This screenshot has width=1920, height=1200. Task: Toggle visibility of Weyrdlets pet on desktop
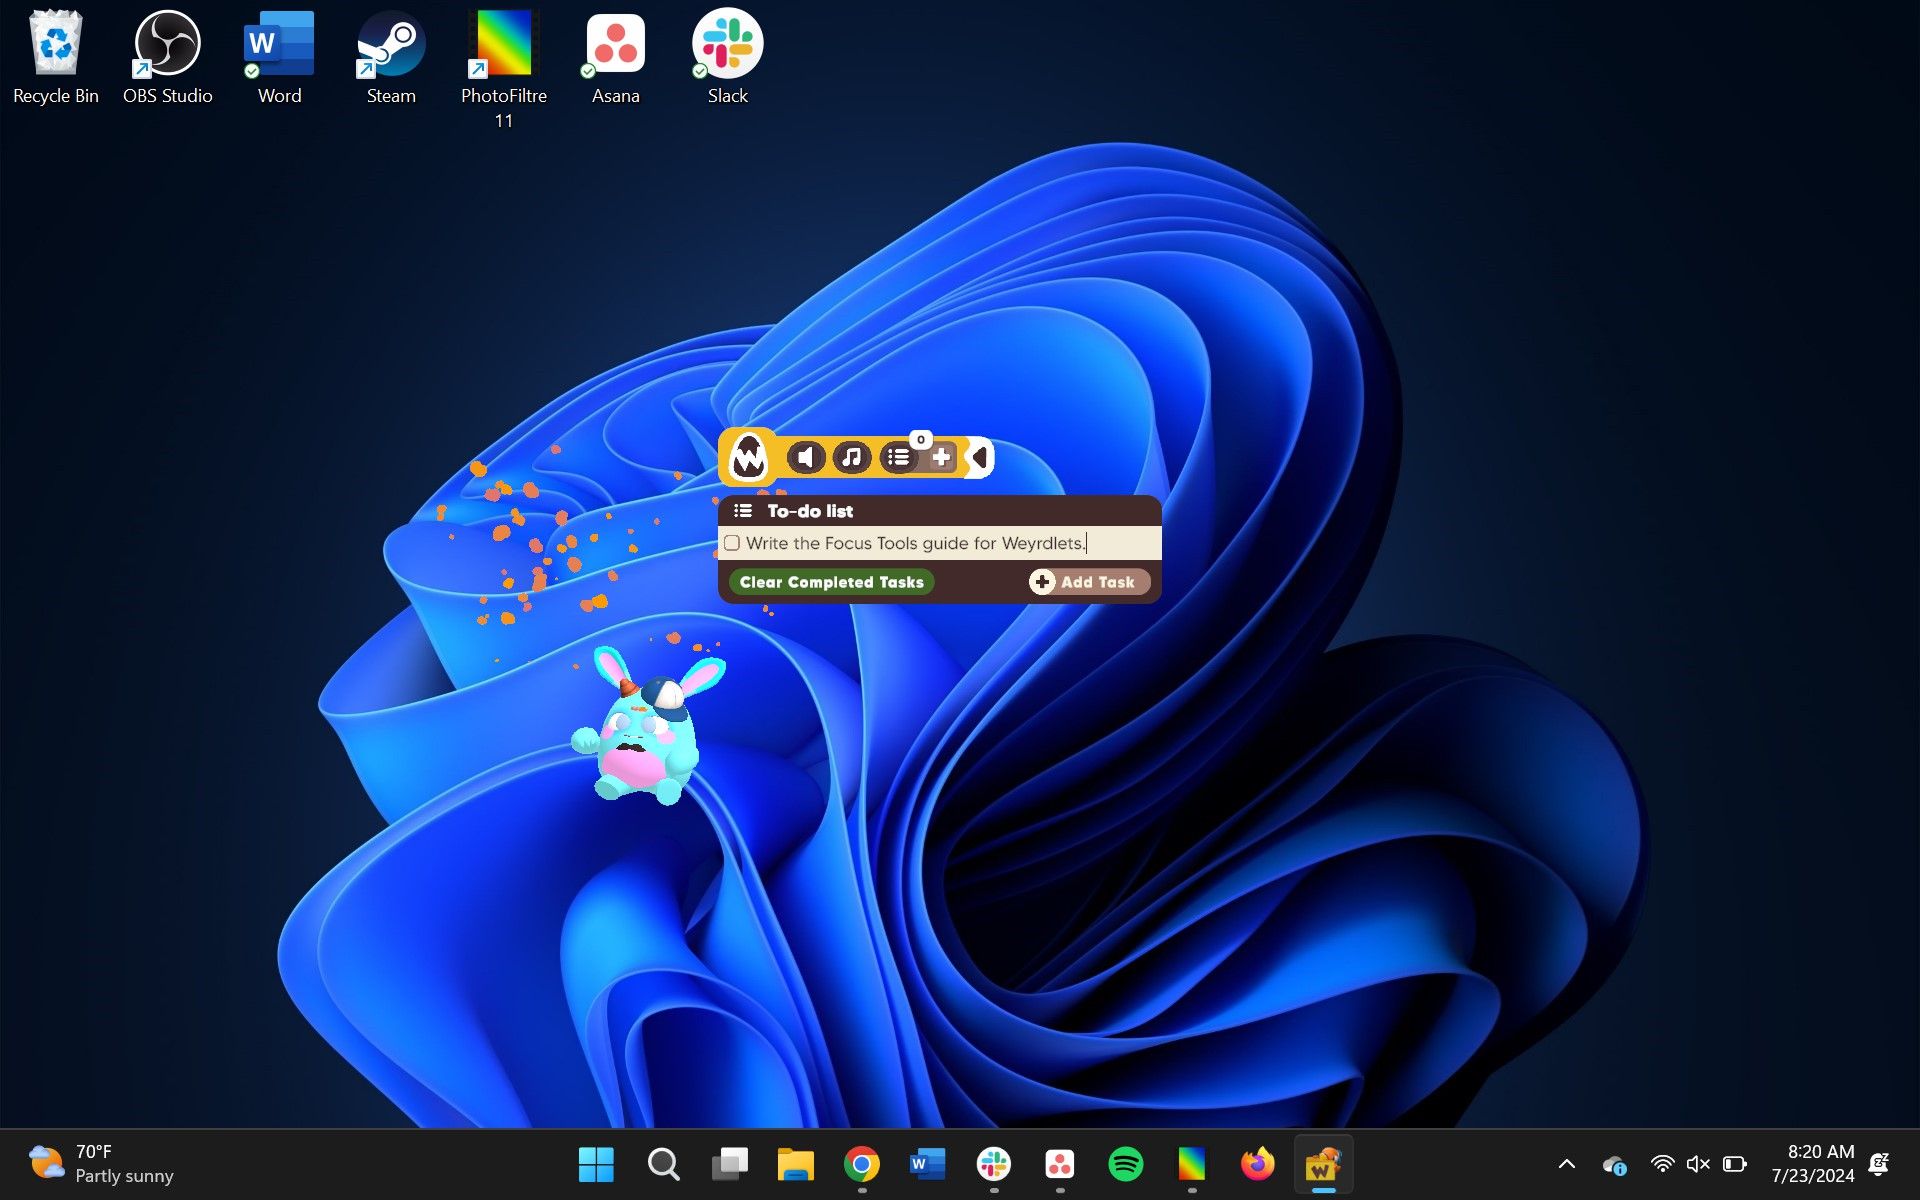click(749, 456)
